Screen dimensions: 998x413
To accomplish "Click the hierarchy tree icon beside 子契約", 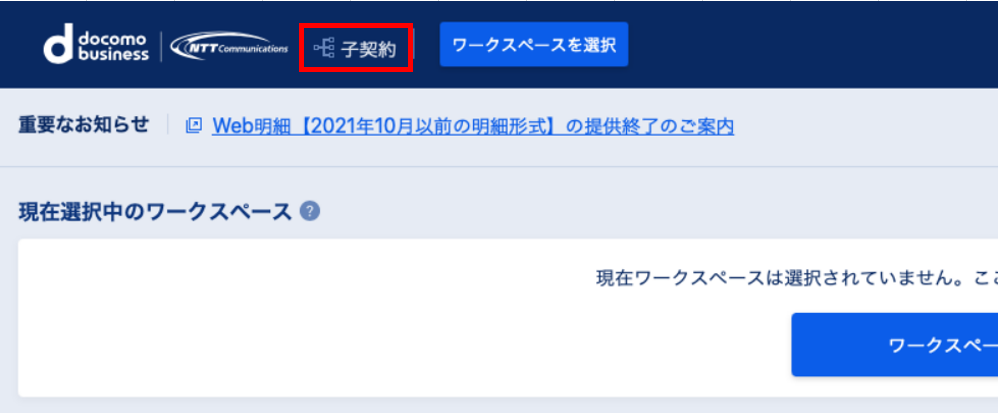I will tap(324, 48).
